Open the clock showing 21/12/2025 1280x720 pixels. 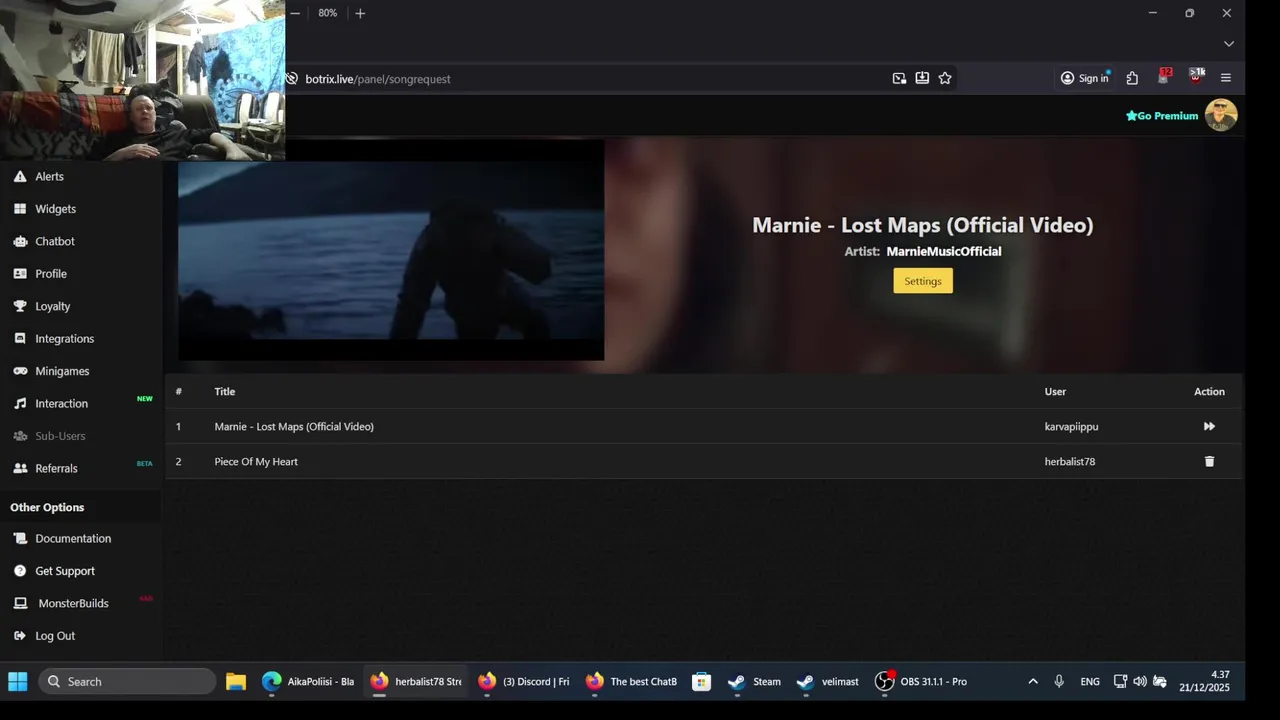tap(1204, 682)
